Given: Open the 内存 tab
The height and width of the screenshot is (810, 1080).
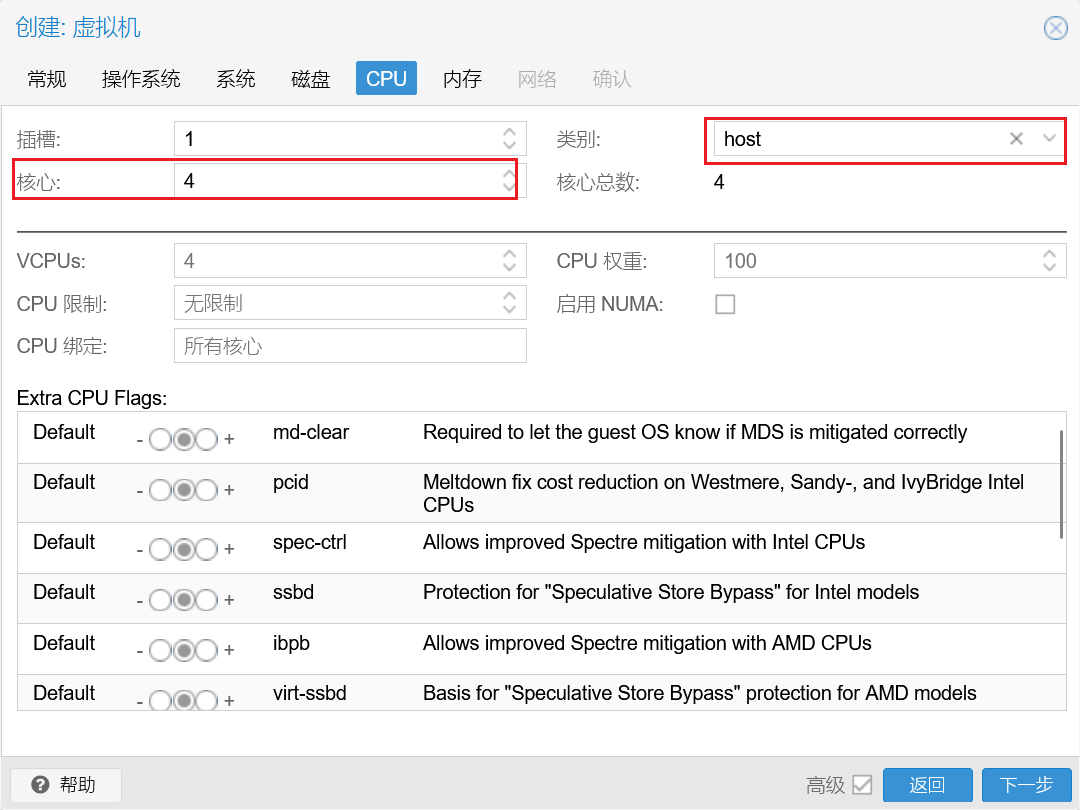Looking at the screenshot, I should click(462, 79).
